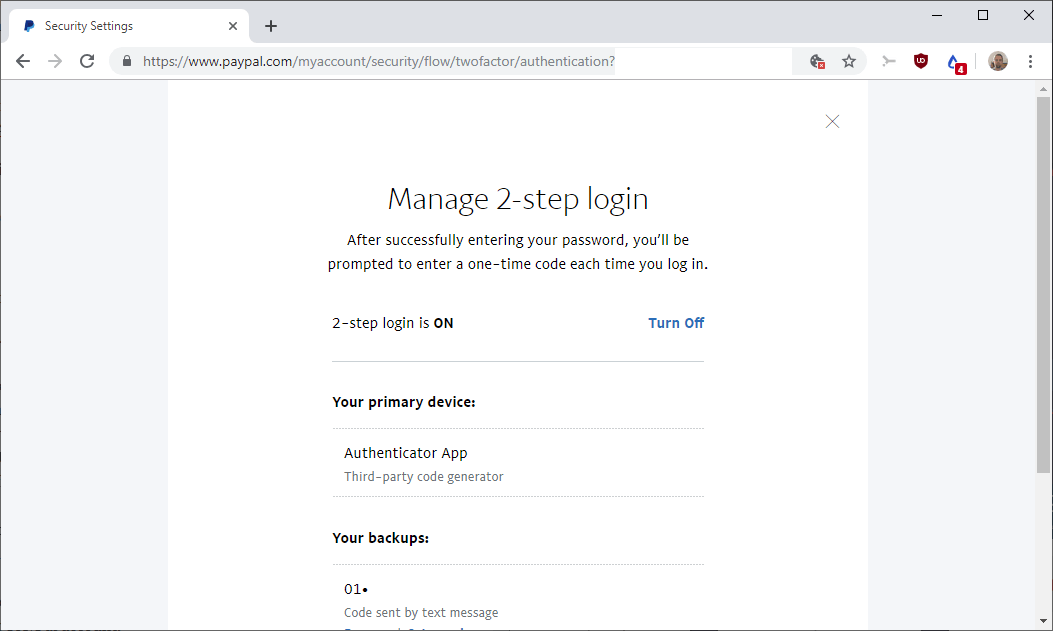Image resolution: width=1053 pixels, height=631 pixels.
Task: Click the 'Your primary device:' label
Action: point(404,402)
